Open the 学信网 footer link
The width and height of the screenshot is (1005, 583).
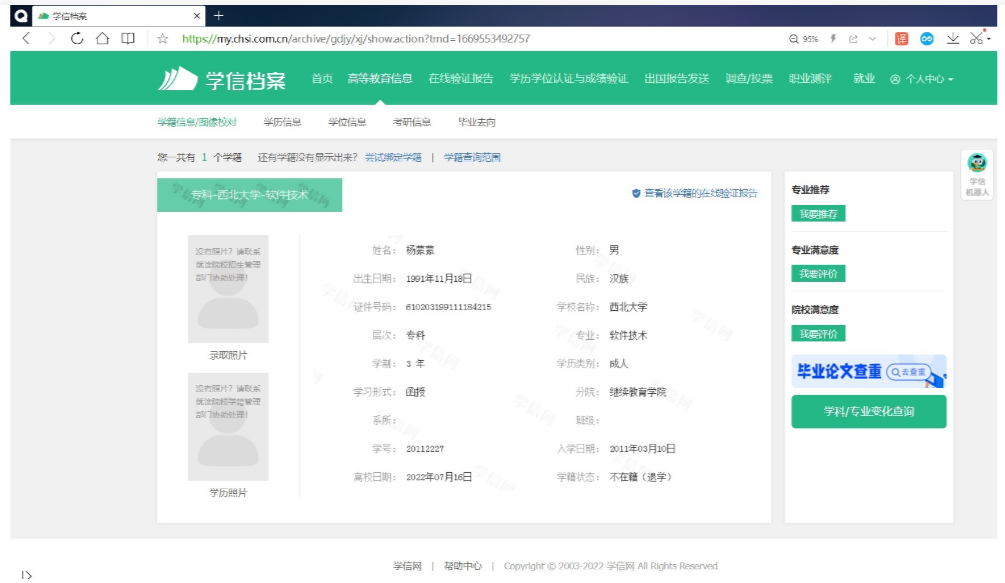point(408,566)
